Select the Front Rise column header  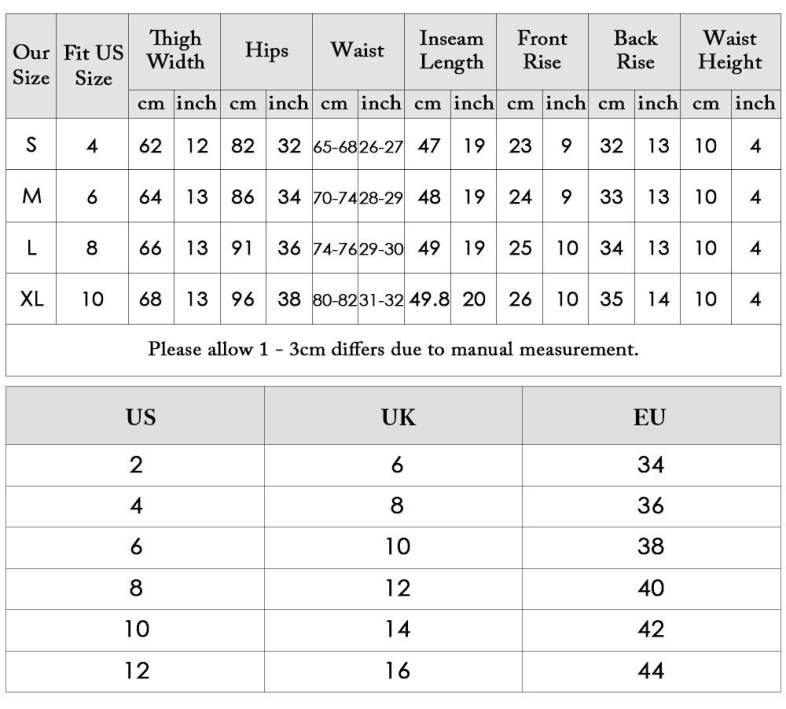(542, 51)
